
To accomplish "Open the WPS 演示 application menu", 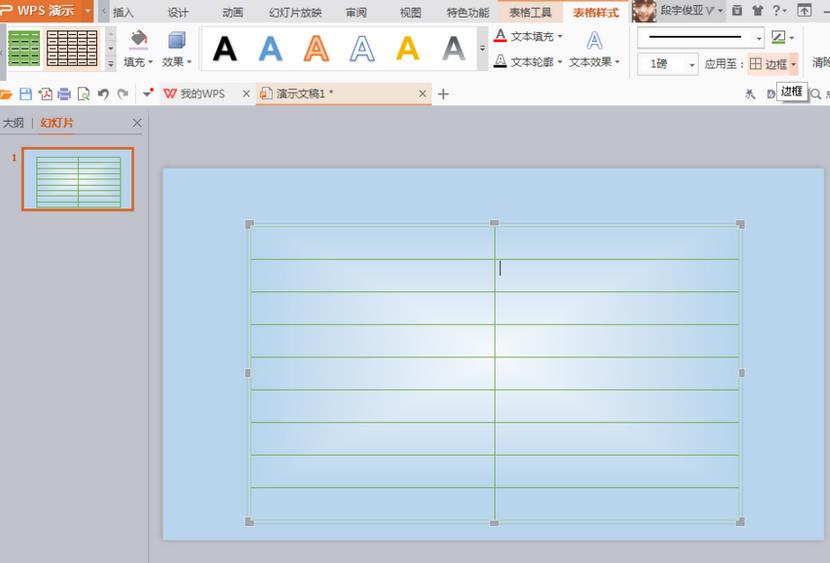I will [47, 11].
